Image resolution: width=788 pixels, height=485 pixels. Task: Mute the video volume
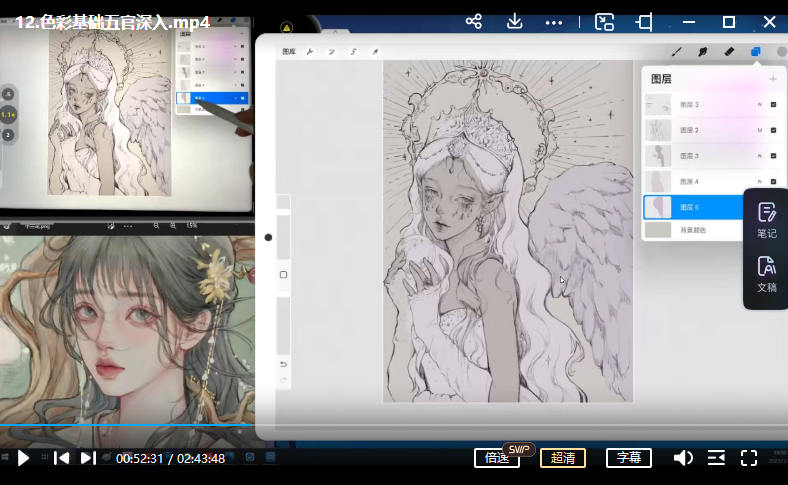683,458
